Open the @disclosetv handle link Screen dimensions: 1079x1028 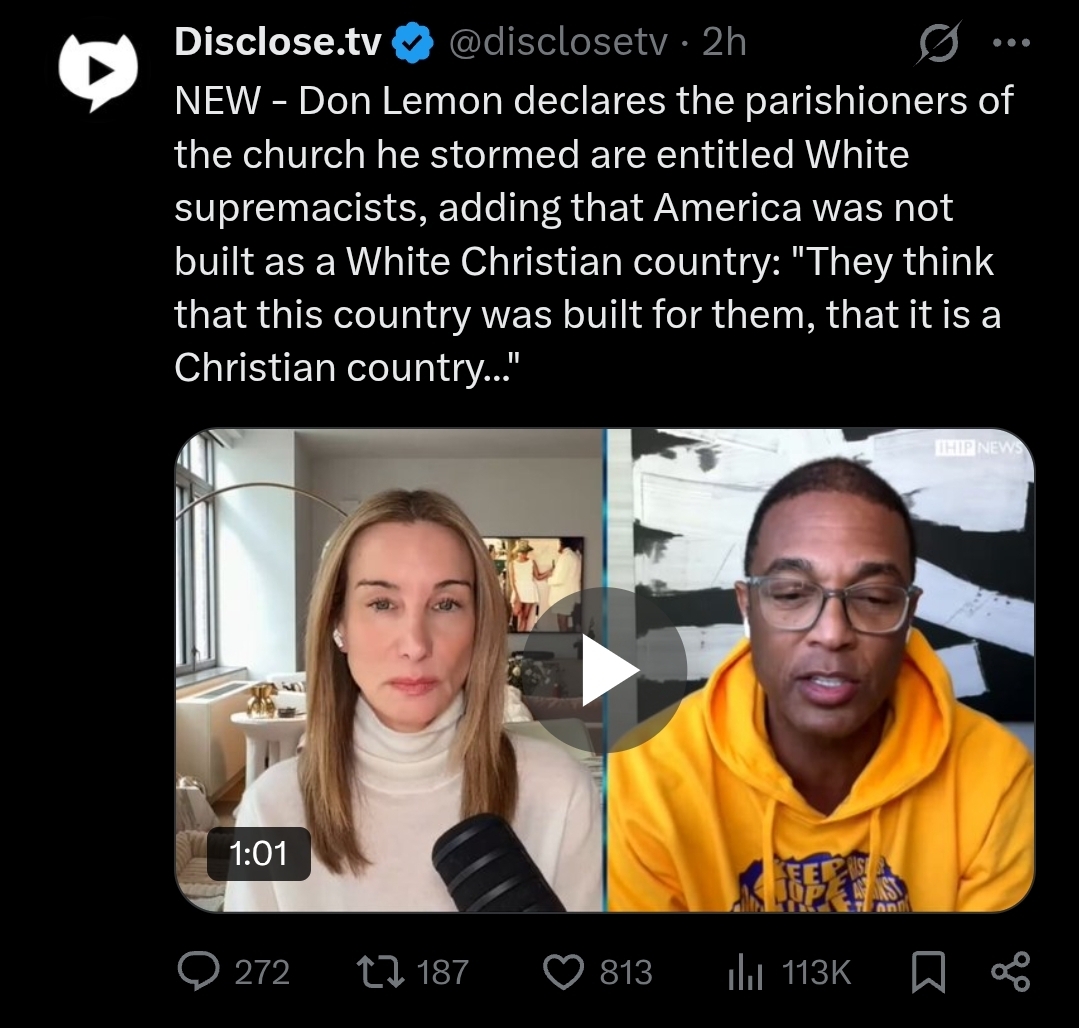click(x=558, y=42)
